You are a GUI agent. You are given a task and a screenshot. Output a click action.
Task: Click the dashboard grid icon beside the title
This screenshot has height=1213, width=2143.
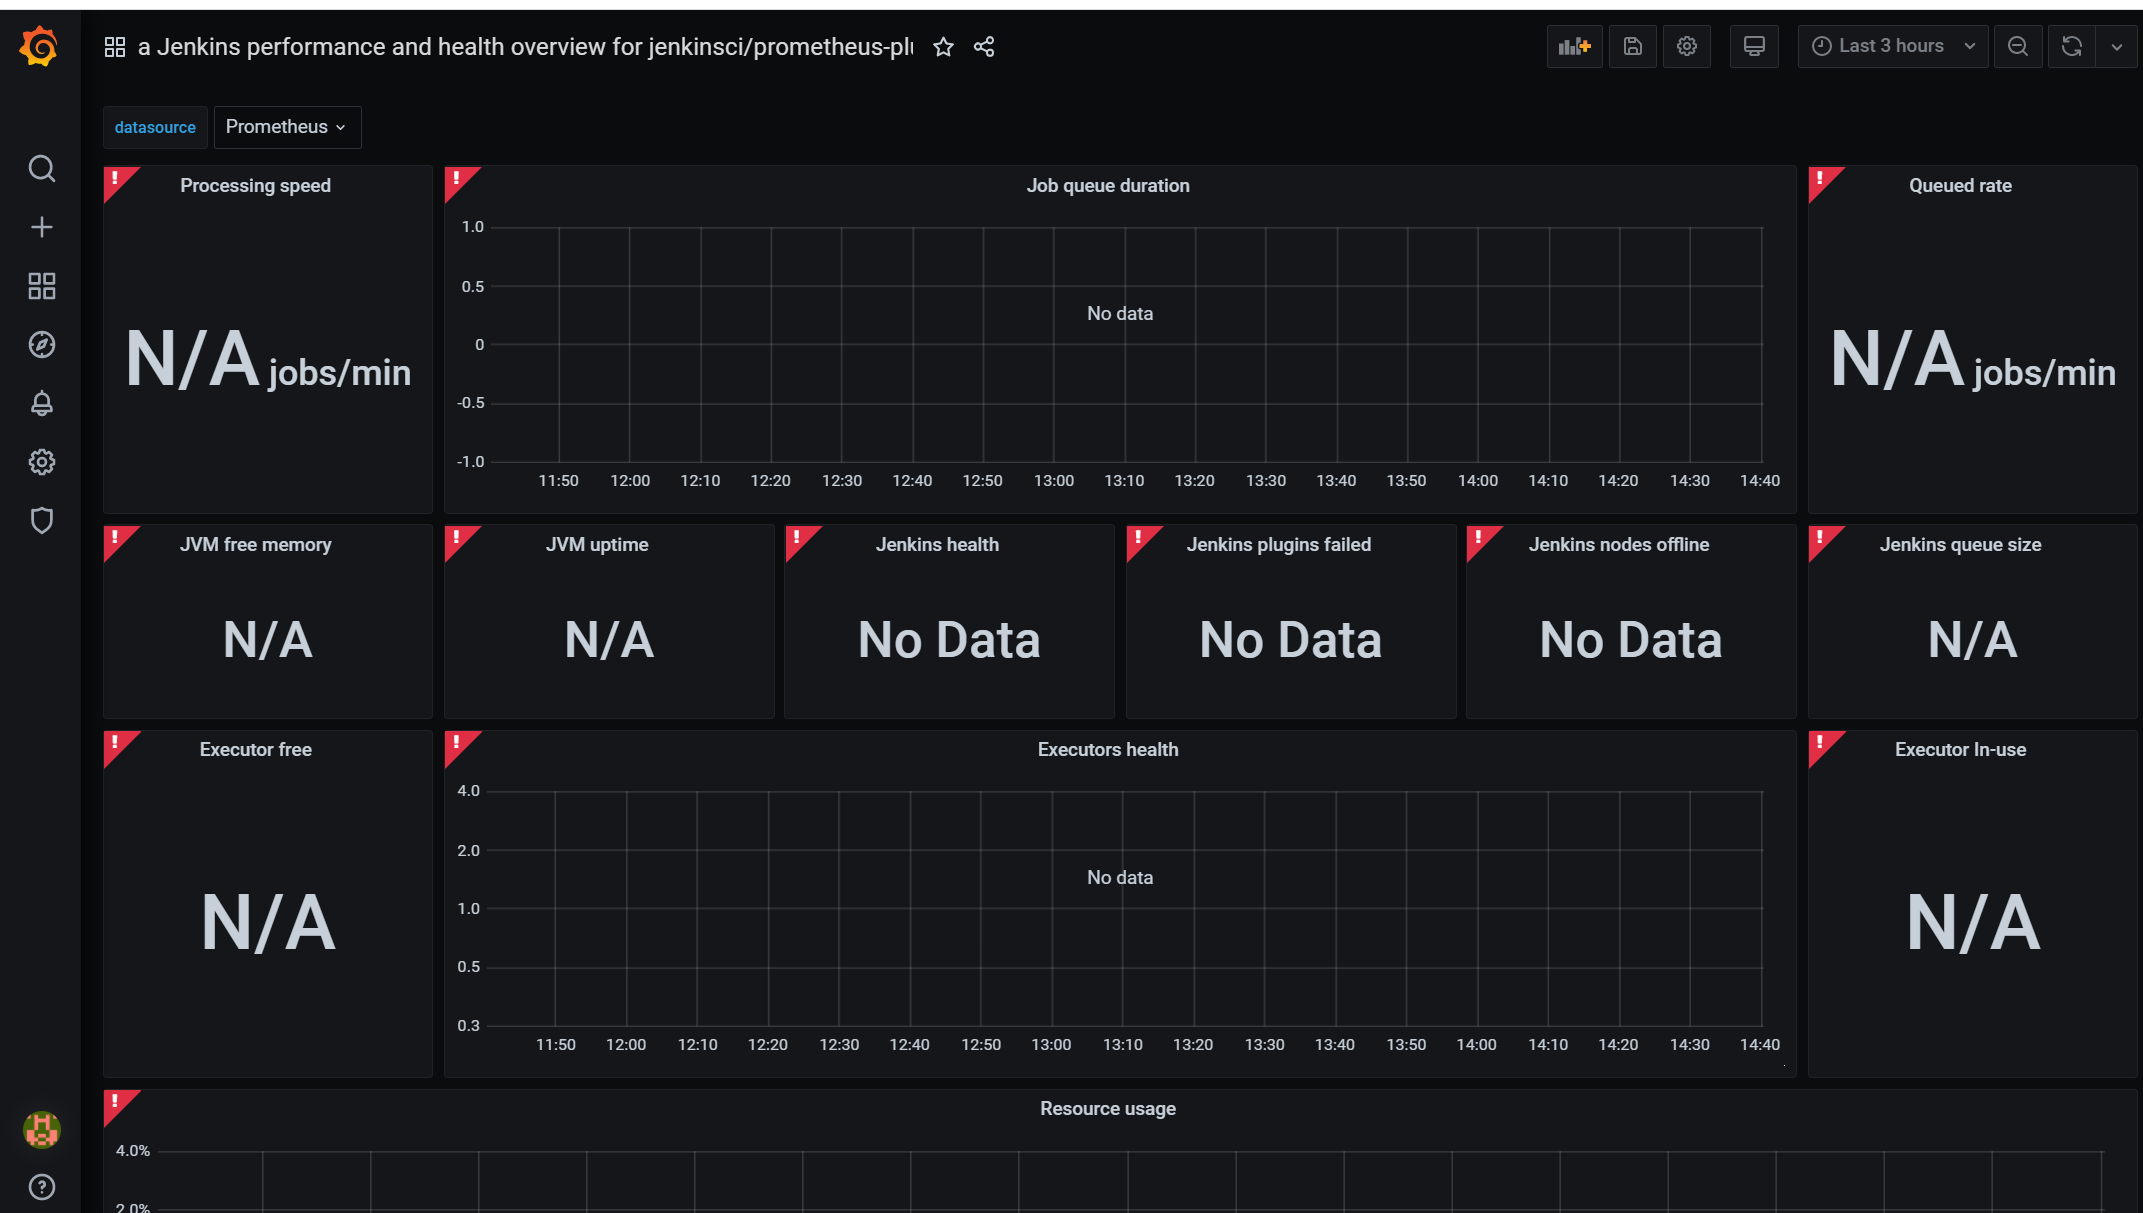pyautogui.click(x=115, y=47)
